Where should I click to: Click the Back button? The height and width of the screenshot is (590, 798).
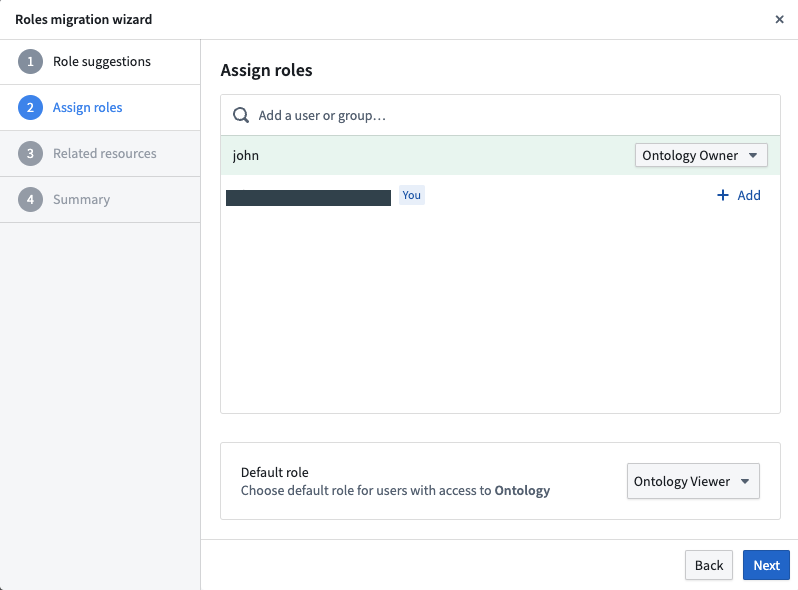pyautogui.click(x=708, y=565)
